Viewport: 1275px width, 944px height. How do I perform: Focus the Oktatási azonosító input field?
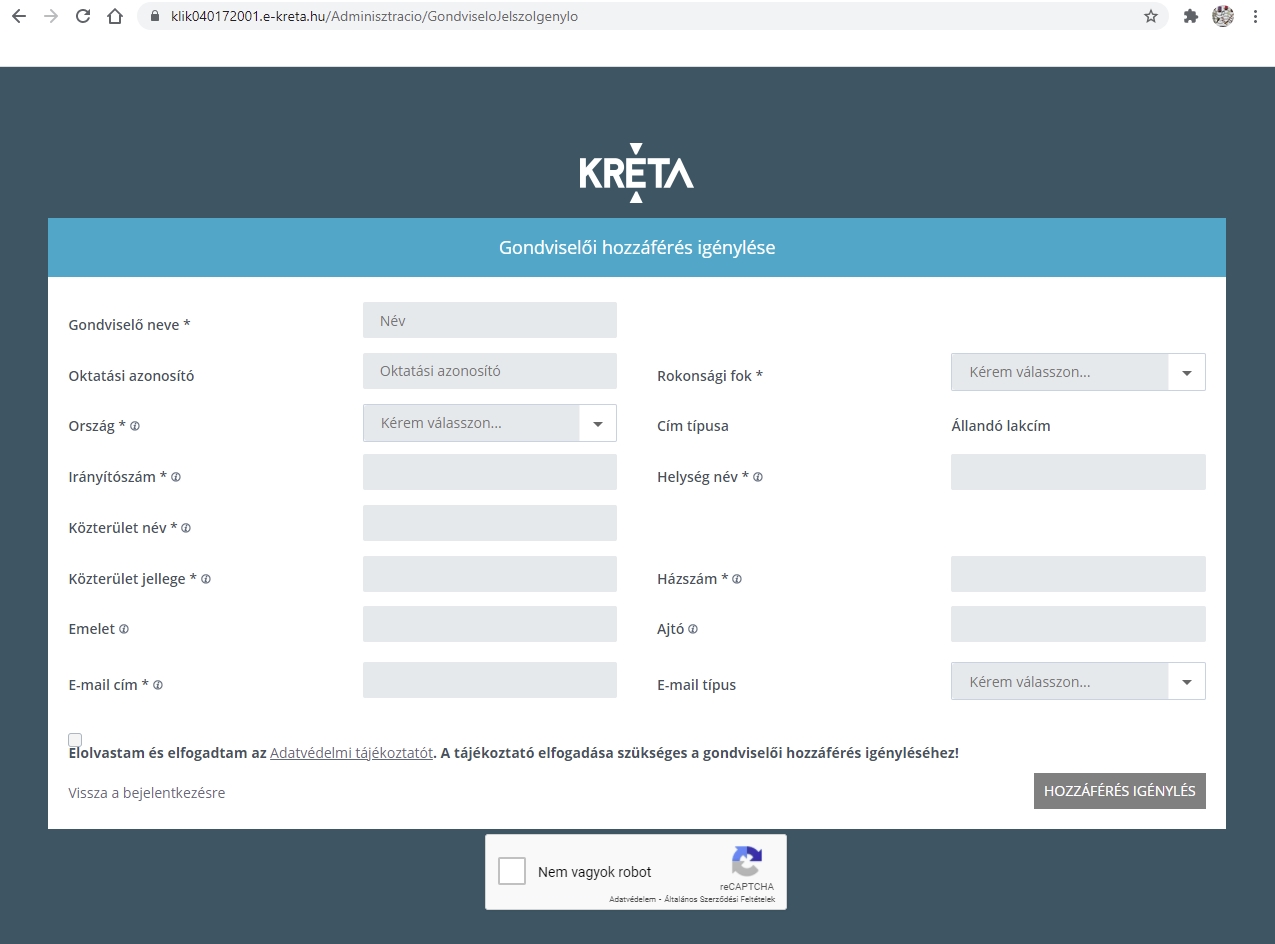490,370
